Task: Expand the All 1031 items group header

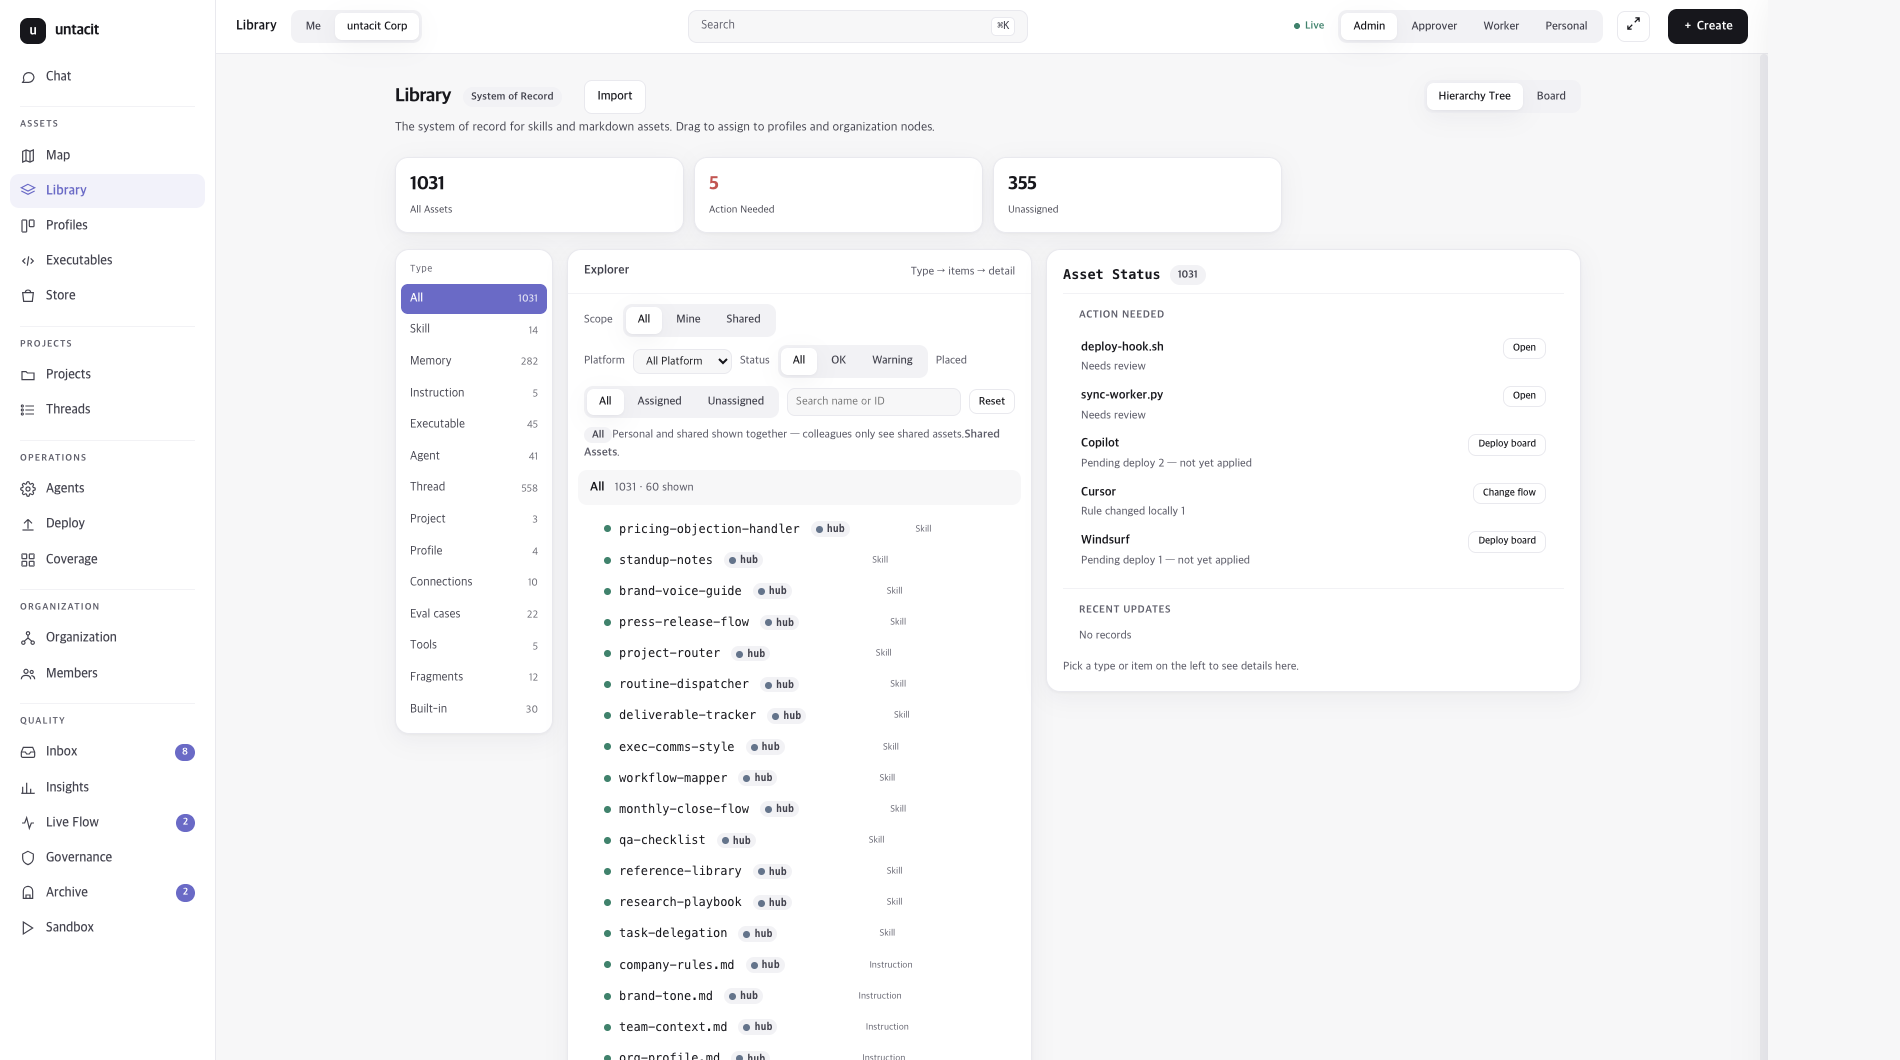Action: [799, 487]
